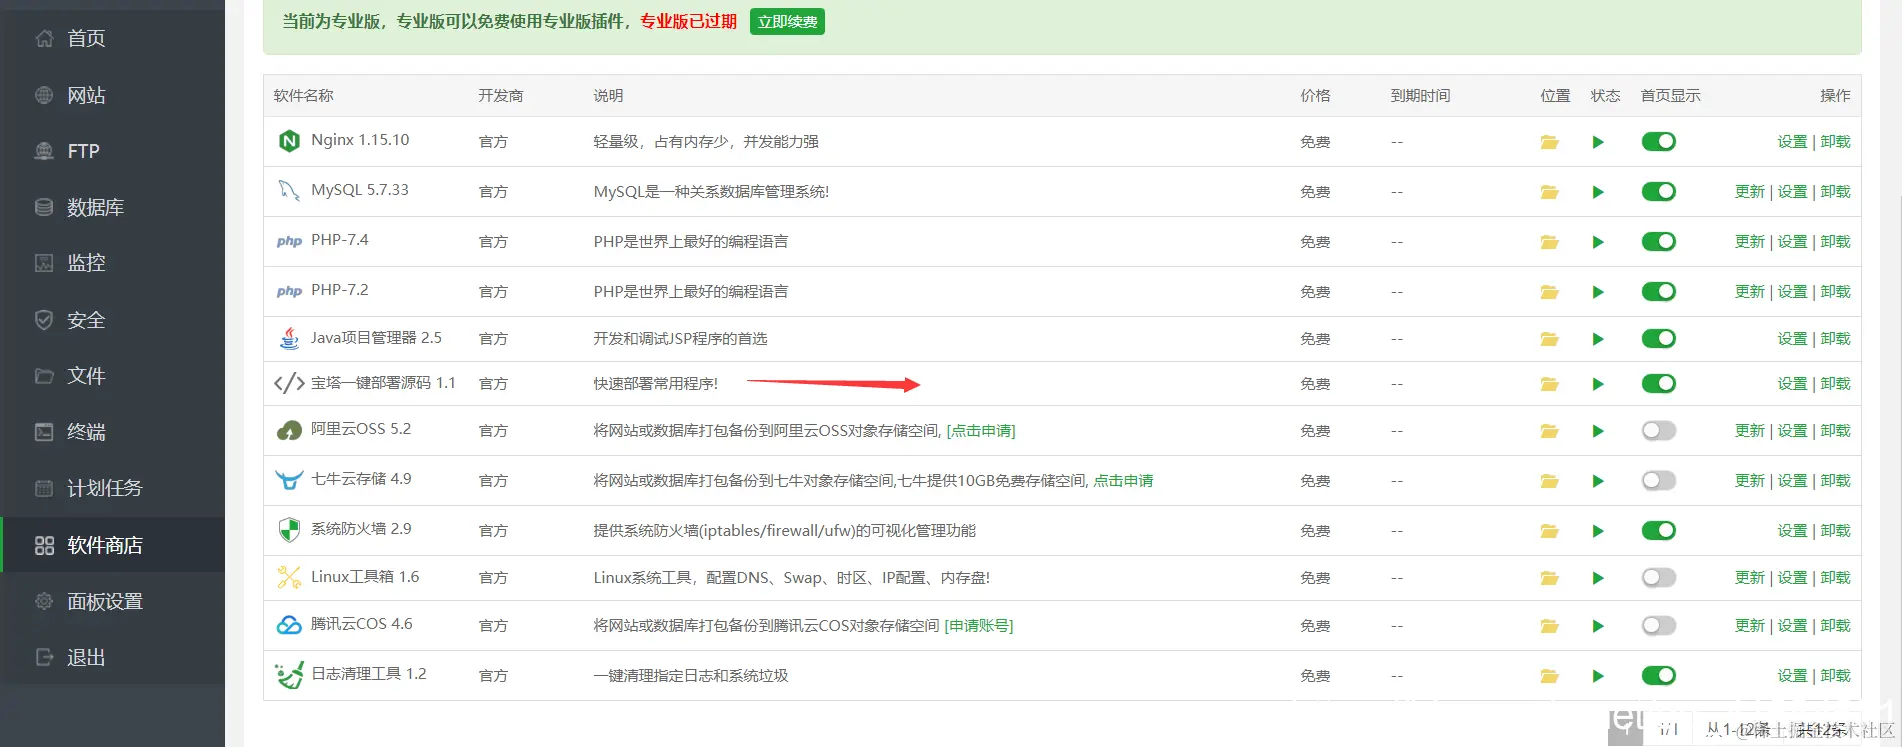Open the folder icon for Linux工具箱 1.6
Viewport: 1902px width, 747px height.
pyautogui.click(x=1549, y=578)
